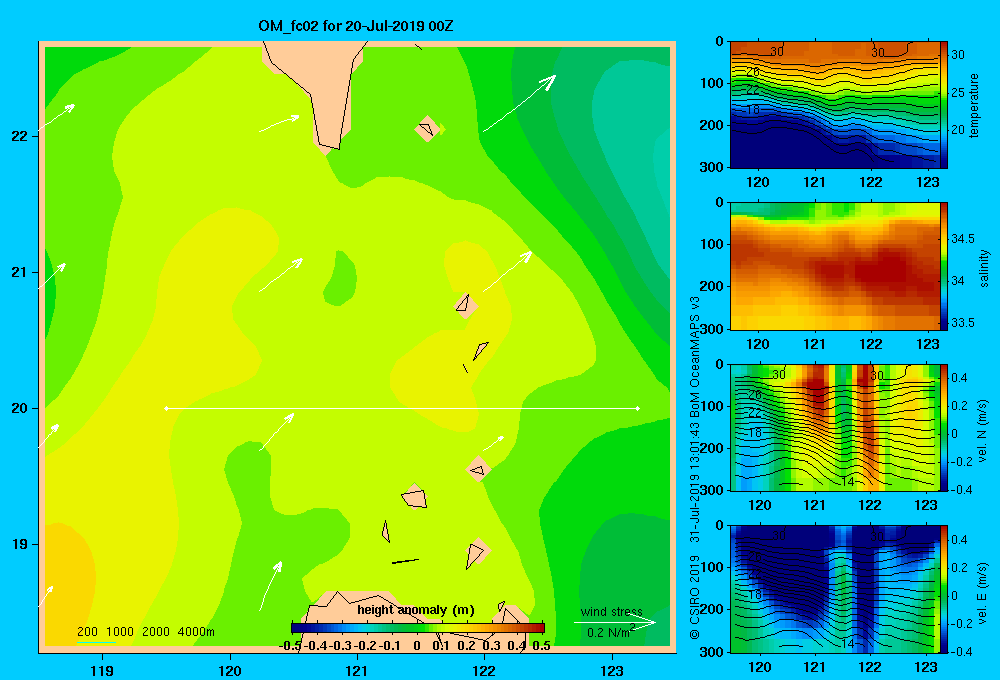Click the 'vel. N (m/s)' label
Screen dimensions: 1000x680
982,431
